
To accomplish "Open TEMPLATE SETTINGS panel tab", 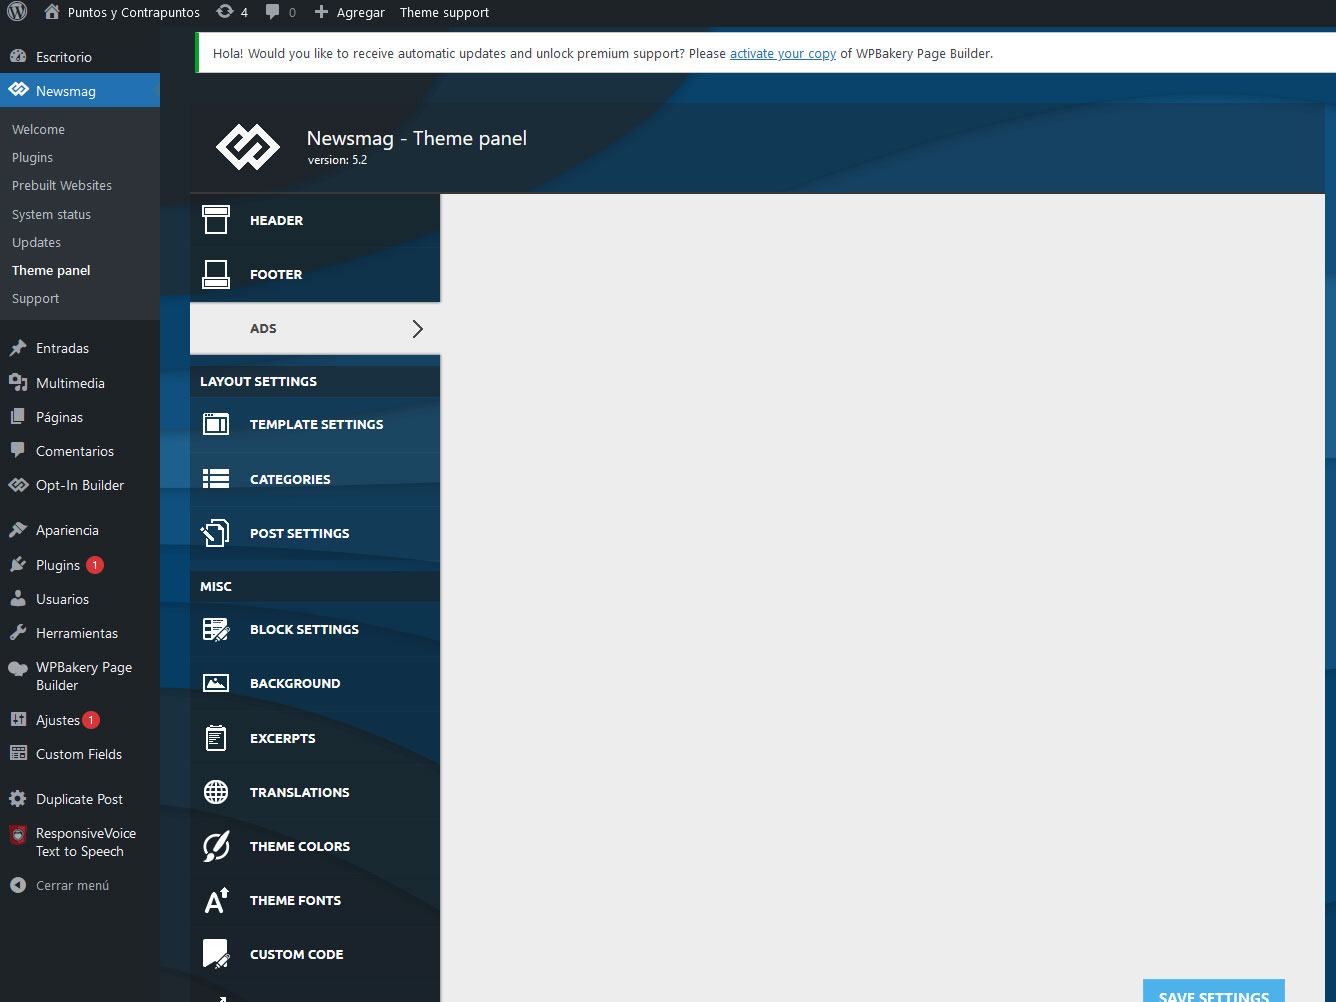I will [315, 424].
